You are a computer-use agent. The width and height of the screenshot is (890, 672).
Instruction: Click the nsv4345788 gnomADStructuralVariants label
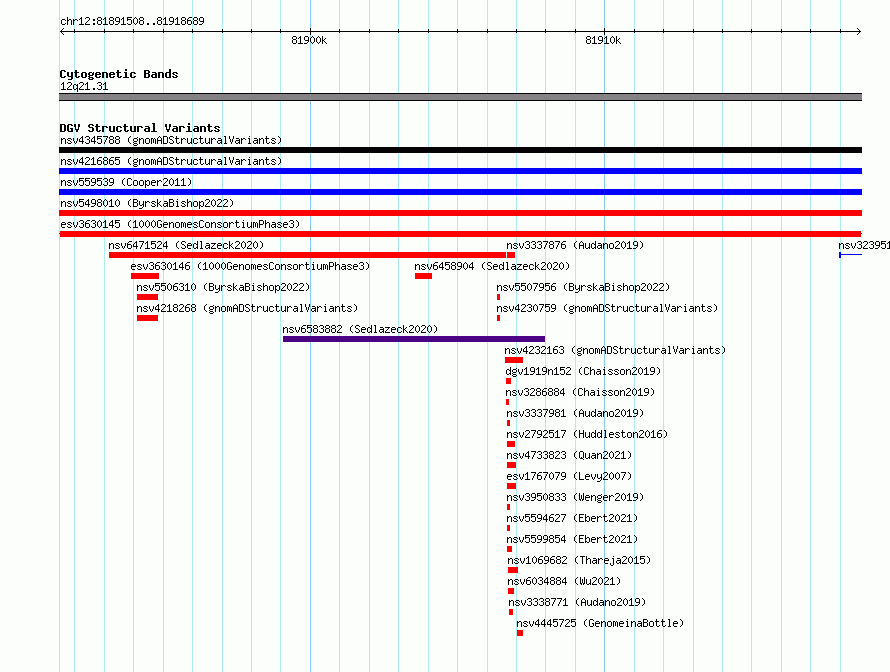(x=171, y=140)
